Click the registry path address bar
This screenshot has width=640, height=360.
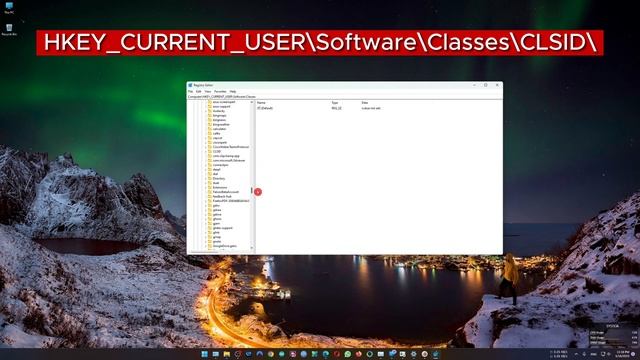[345, 97]
